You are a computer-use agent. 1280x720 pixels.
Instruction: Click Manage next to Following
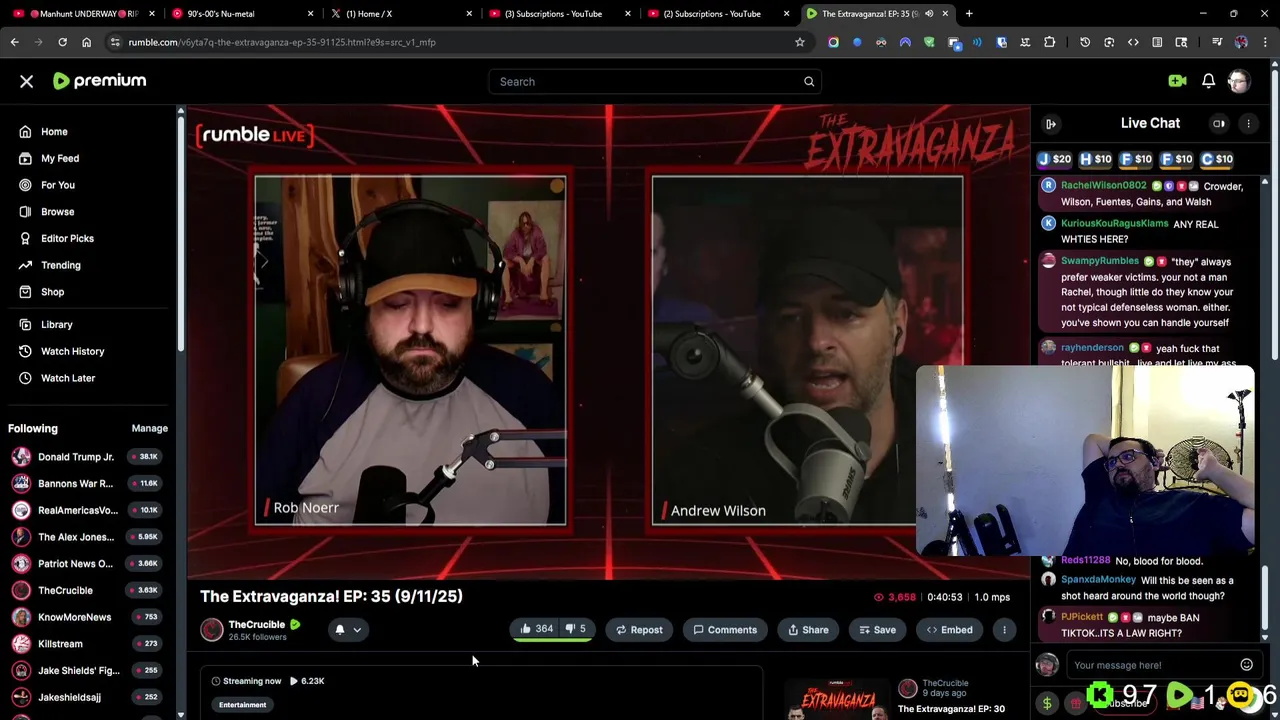point(150,428)
